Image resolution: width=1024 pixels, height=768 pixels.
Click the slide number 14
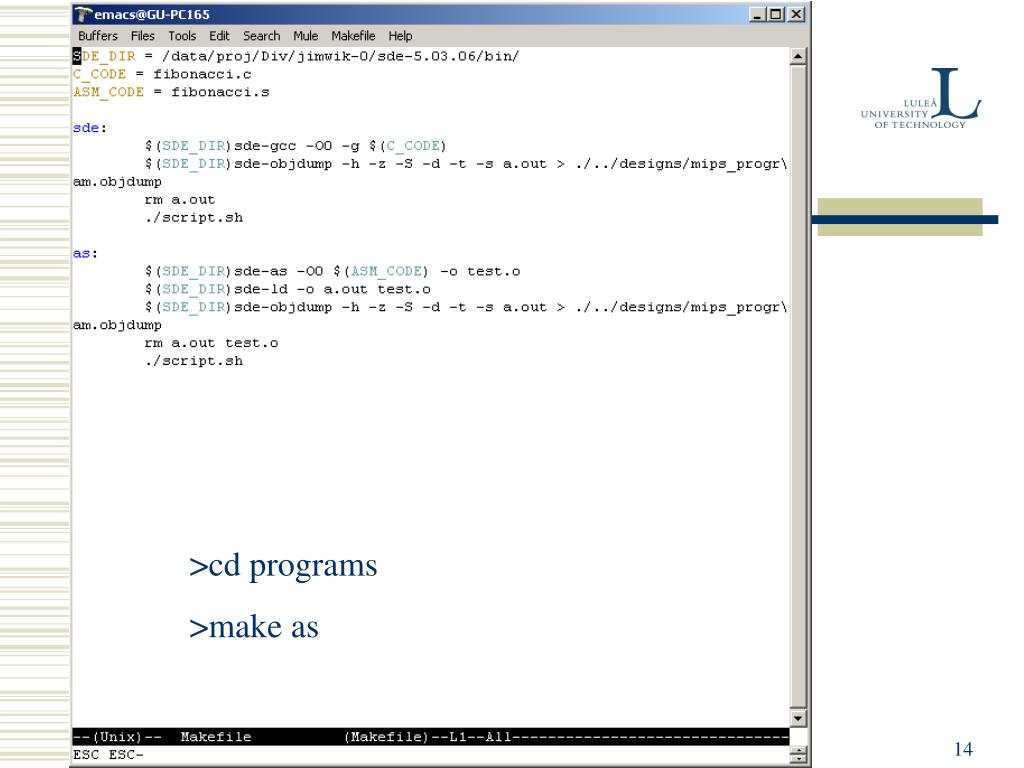963,749
